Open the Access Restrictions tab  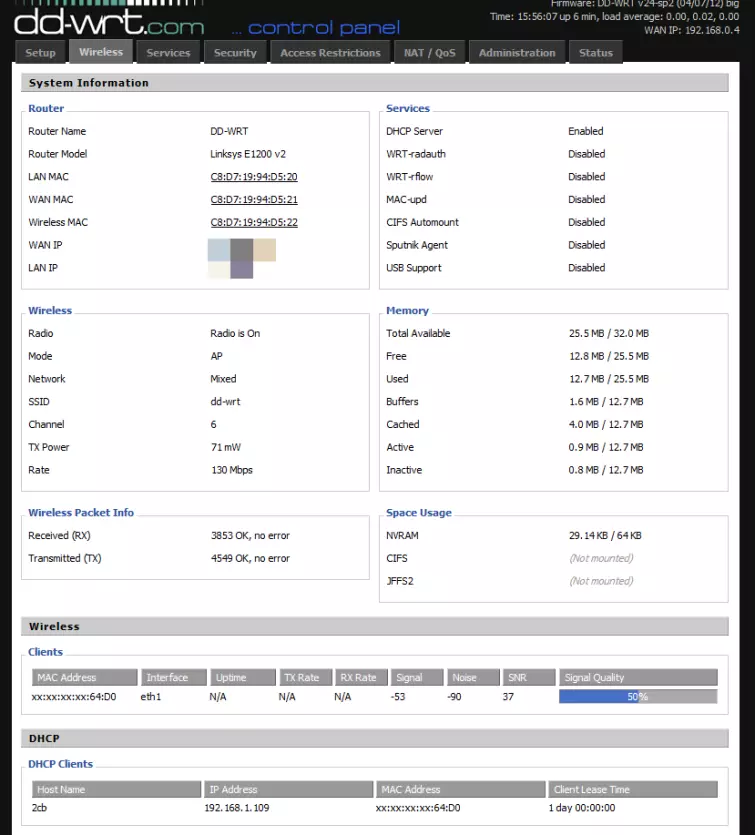click(330, 53)
